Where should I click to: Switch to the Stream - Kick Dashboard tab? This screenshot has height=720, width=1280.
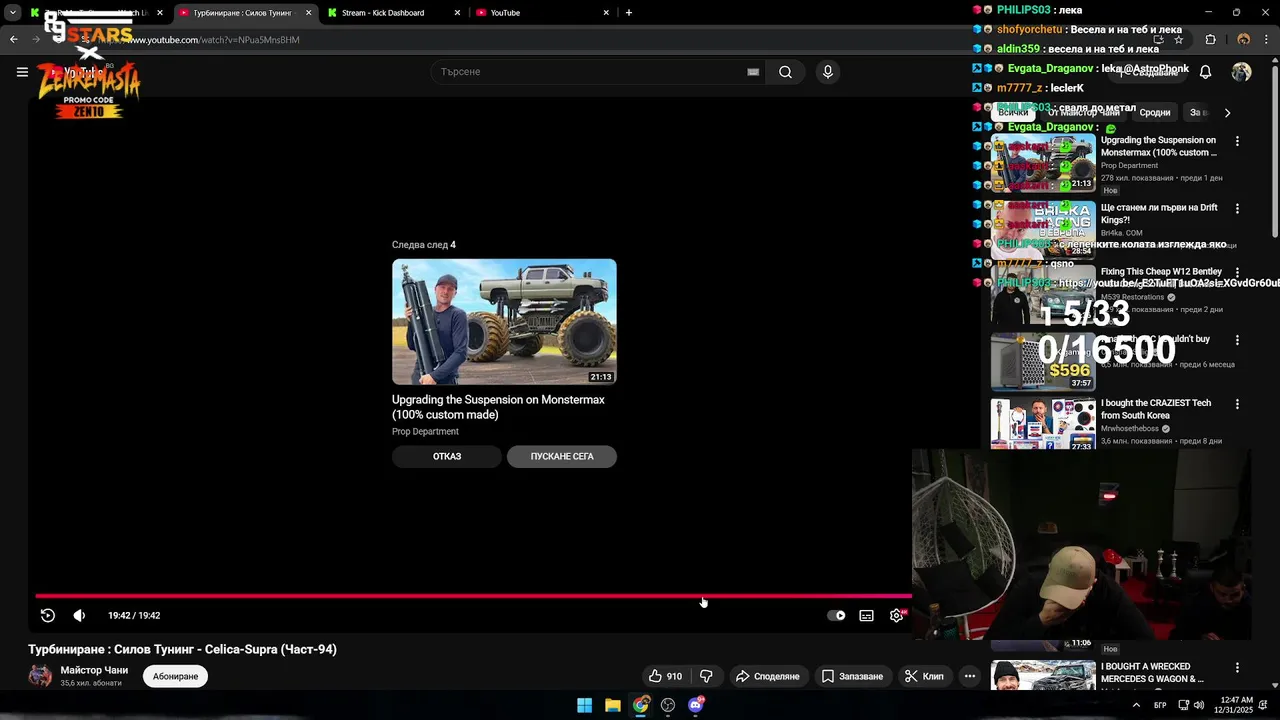(383, 13)
